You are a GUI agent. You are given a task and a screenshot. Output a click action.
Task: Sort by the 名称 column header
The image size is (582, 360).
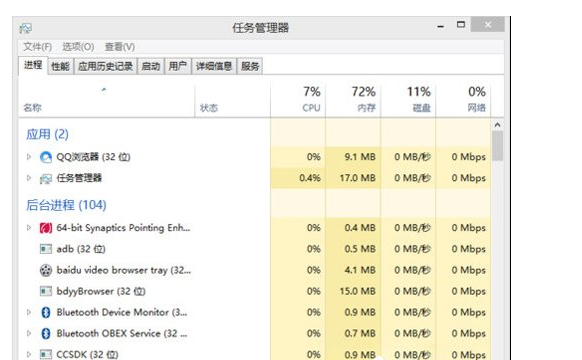(107, 101)
